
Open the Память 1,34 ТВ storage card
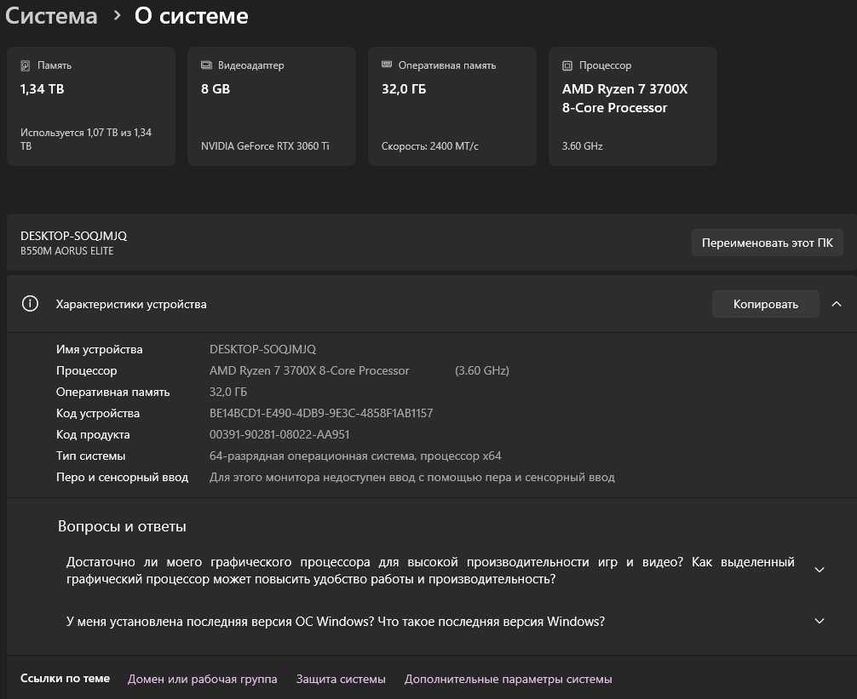[x=91, y=106]
